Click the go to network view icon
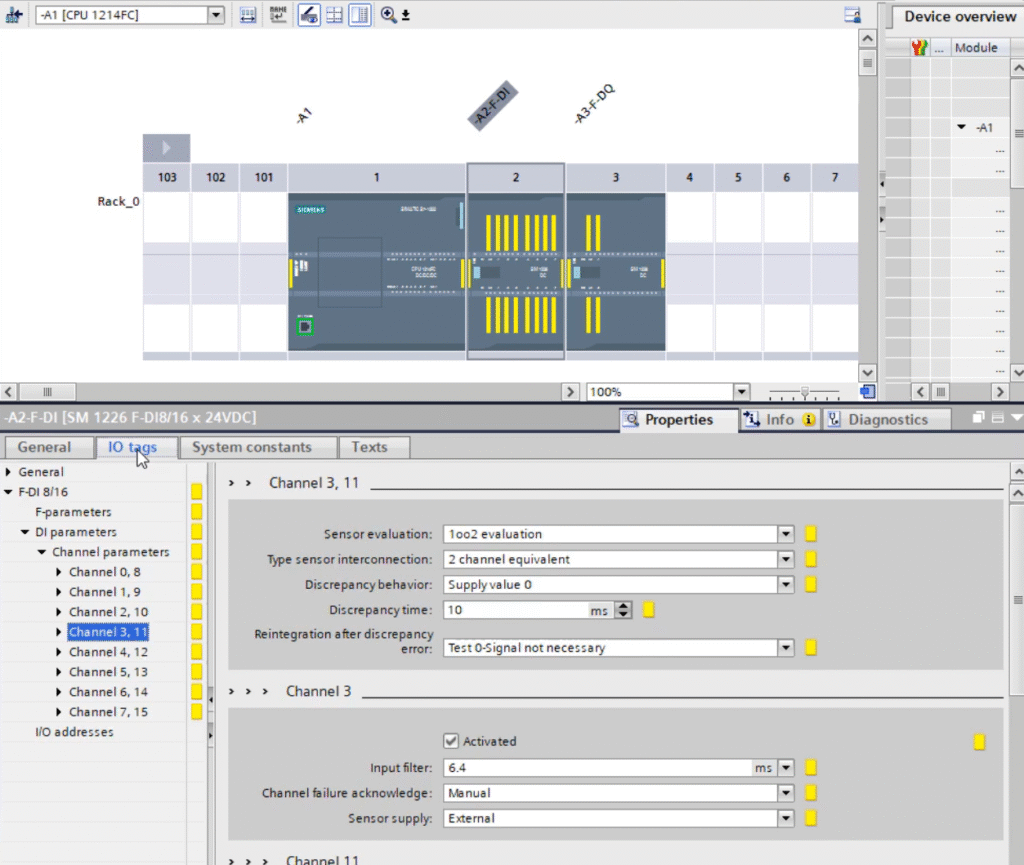The width and height of the screenshot is (1024, 865). (x=14, y=15)
